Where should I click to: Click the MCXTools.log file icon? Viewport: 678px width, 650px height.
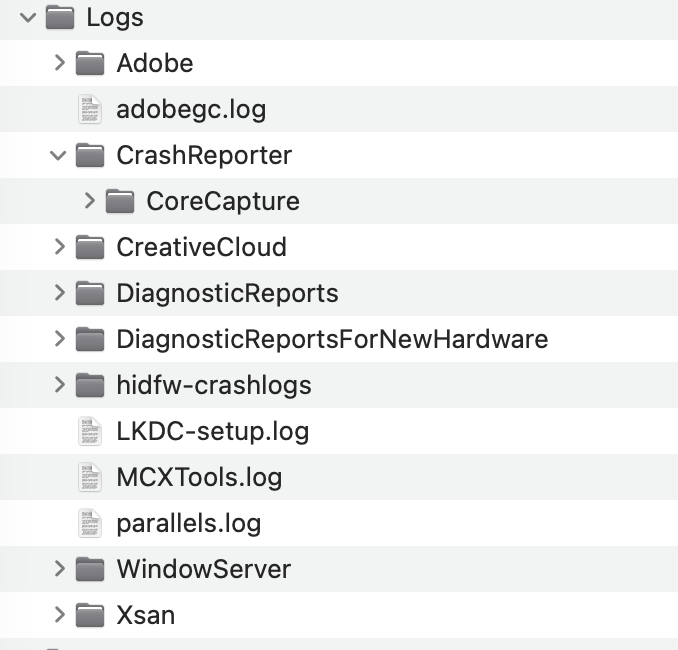point(90,477)
